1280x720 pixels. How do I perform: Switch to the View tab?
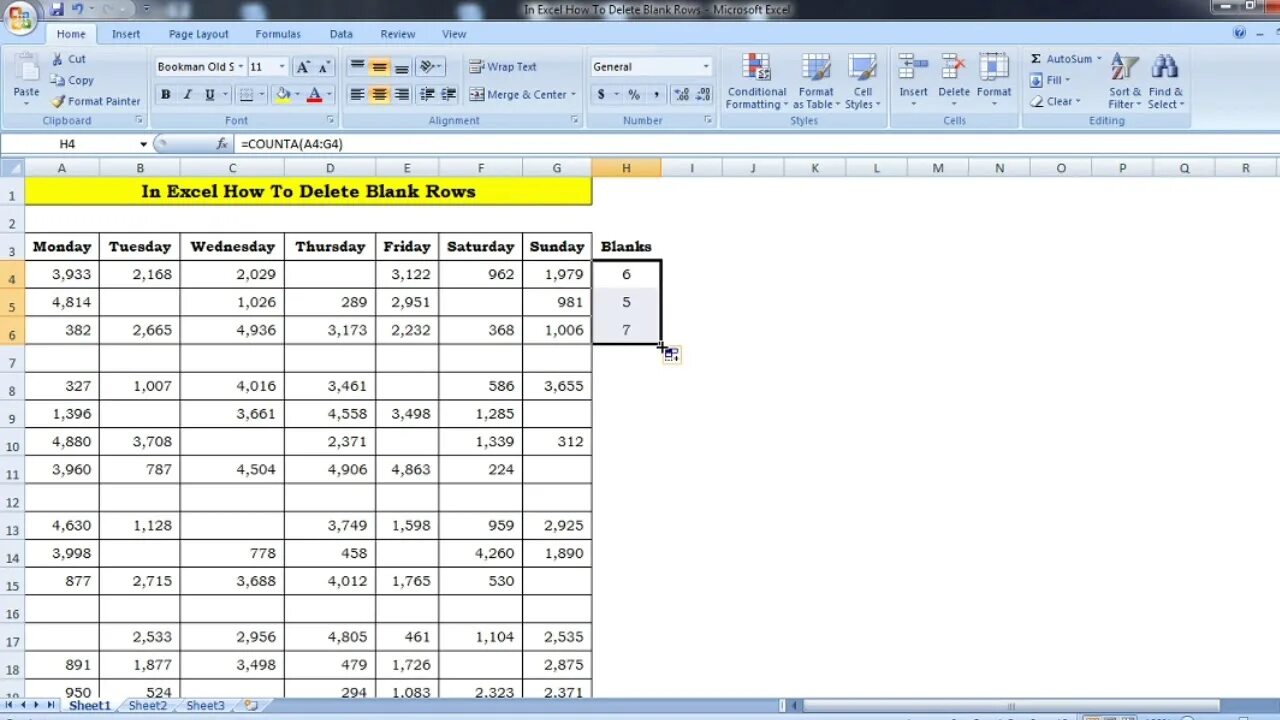[454, 34]
